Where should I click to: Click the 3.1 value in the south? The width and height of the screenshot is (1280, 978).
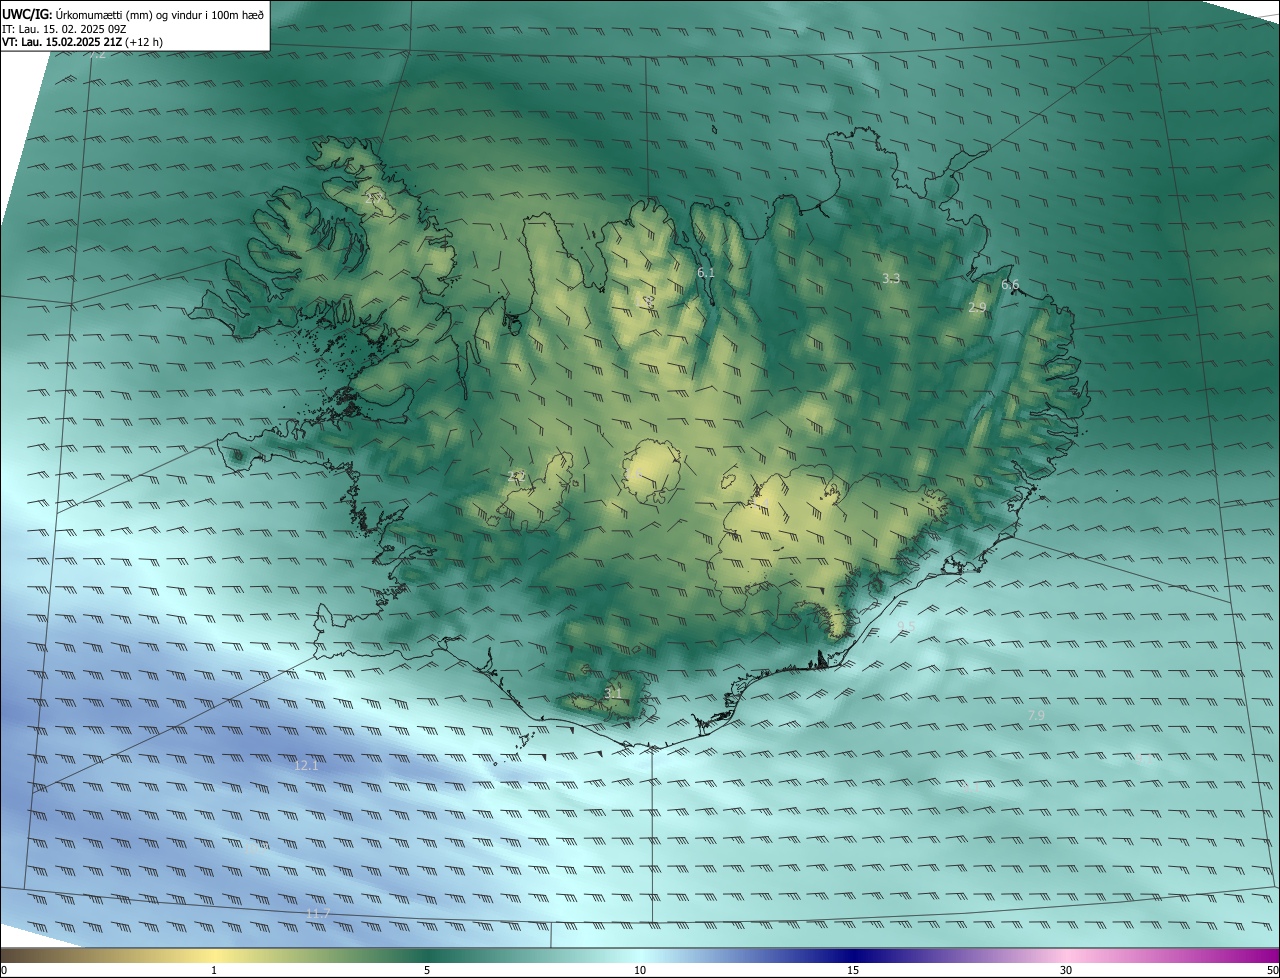pos(613,693)
